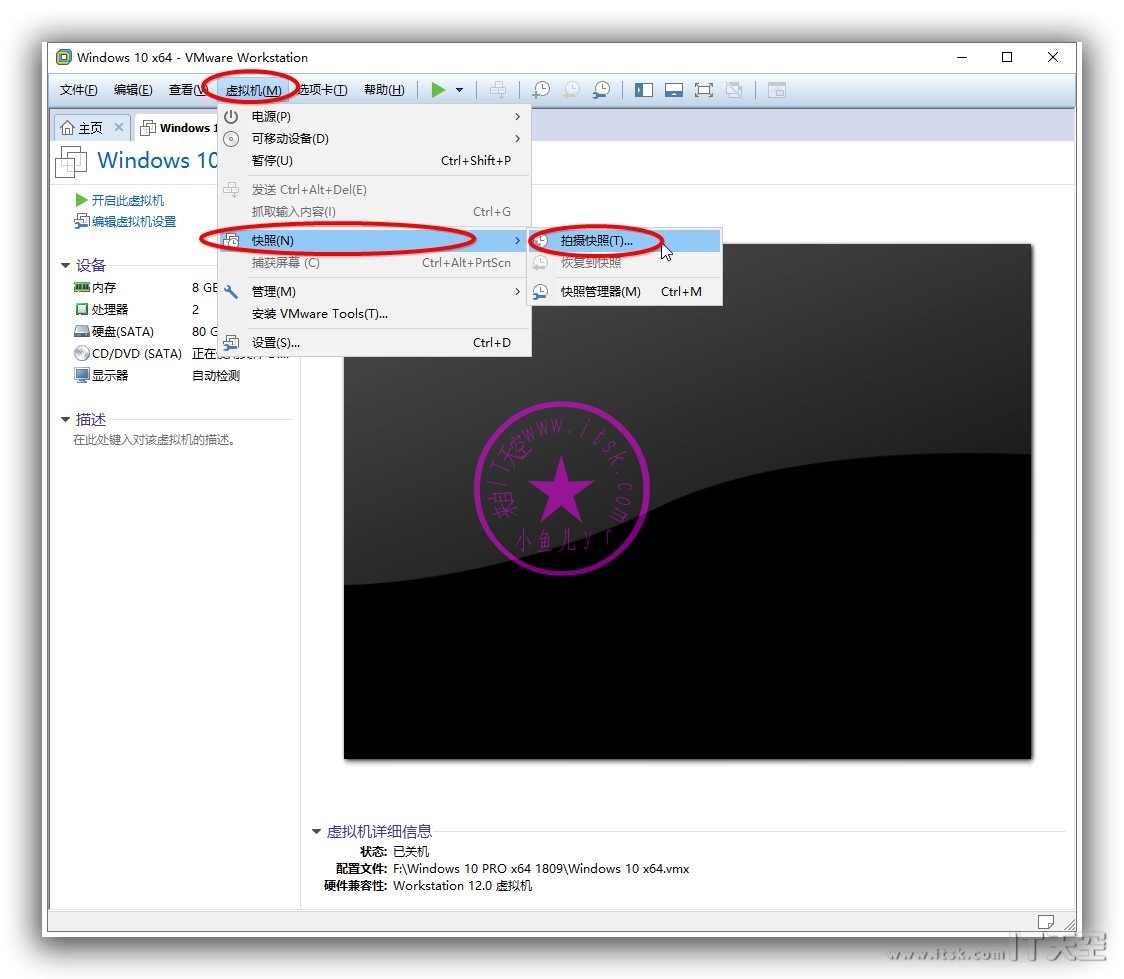Click the settings icon beside 设置(S)
The height and width of the screenshot is (979, 1124).
(x=231, y=343)
